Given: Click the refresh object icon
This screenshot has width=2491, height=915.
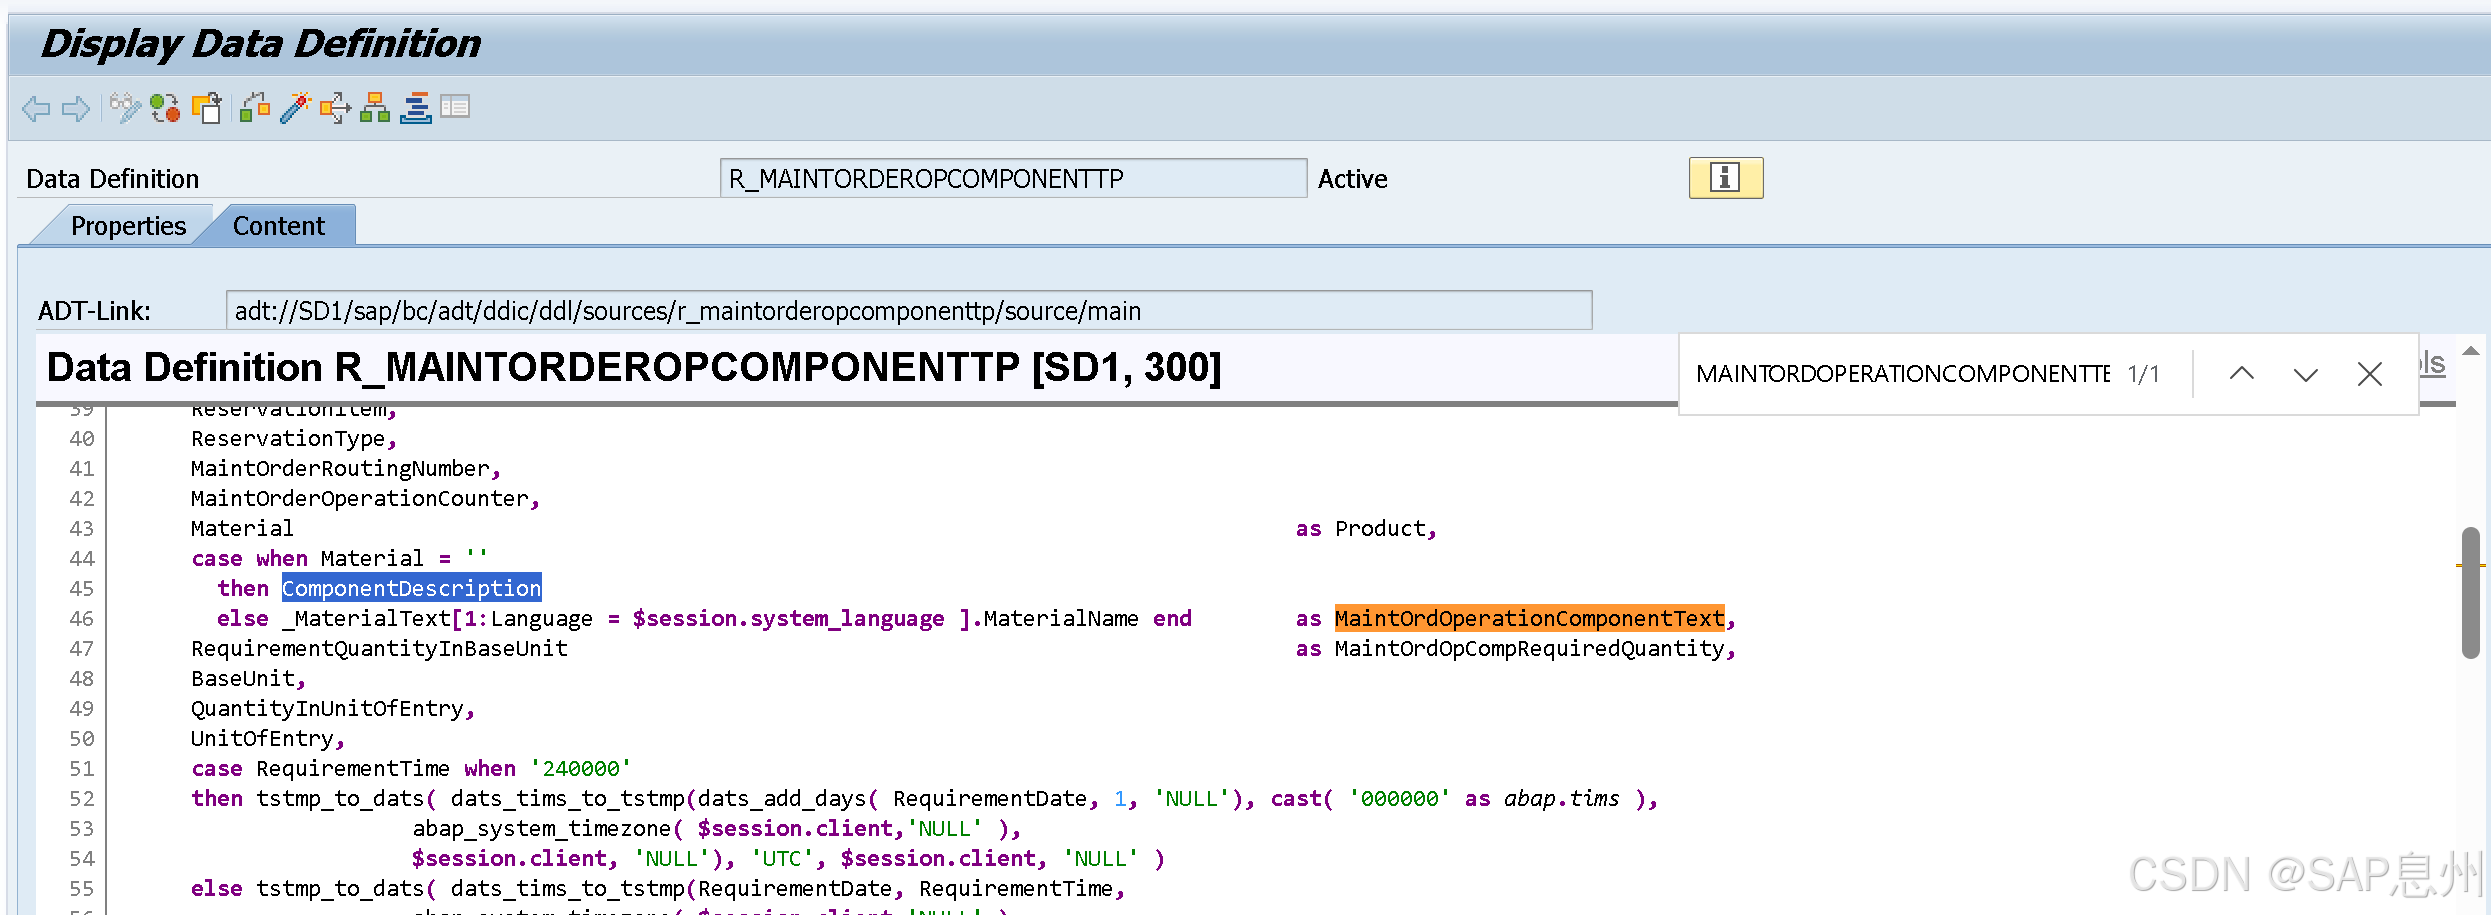Looking at the screenshot, I should (x=165, y=108).
